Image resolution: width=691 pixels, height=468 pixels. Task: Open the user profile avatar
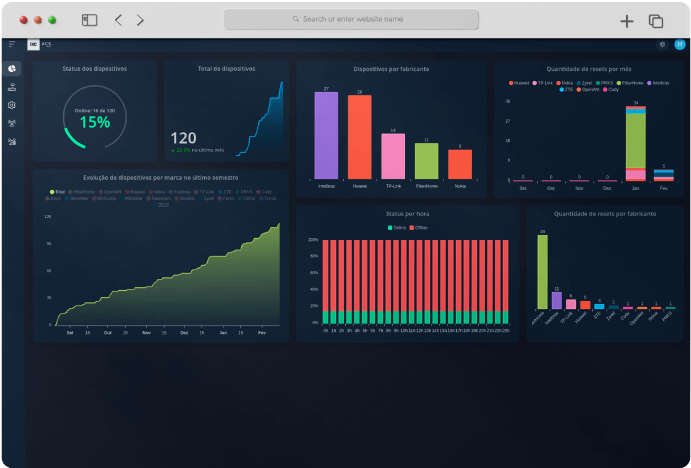tap(680, 44)
